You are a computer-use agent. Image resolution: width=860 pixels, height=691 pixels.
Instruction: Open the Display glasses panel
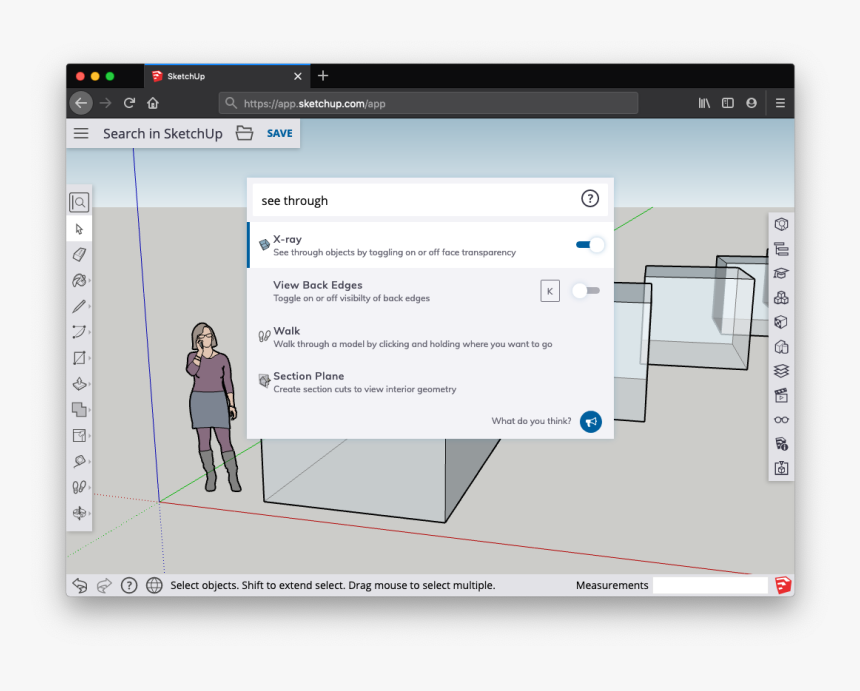[781, 420]
